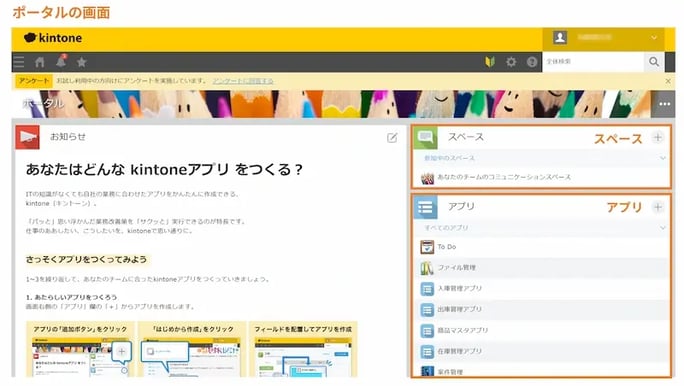Click the To Do app icon
Screen dimensions: 684x386
coord(427,247)
